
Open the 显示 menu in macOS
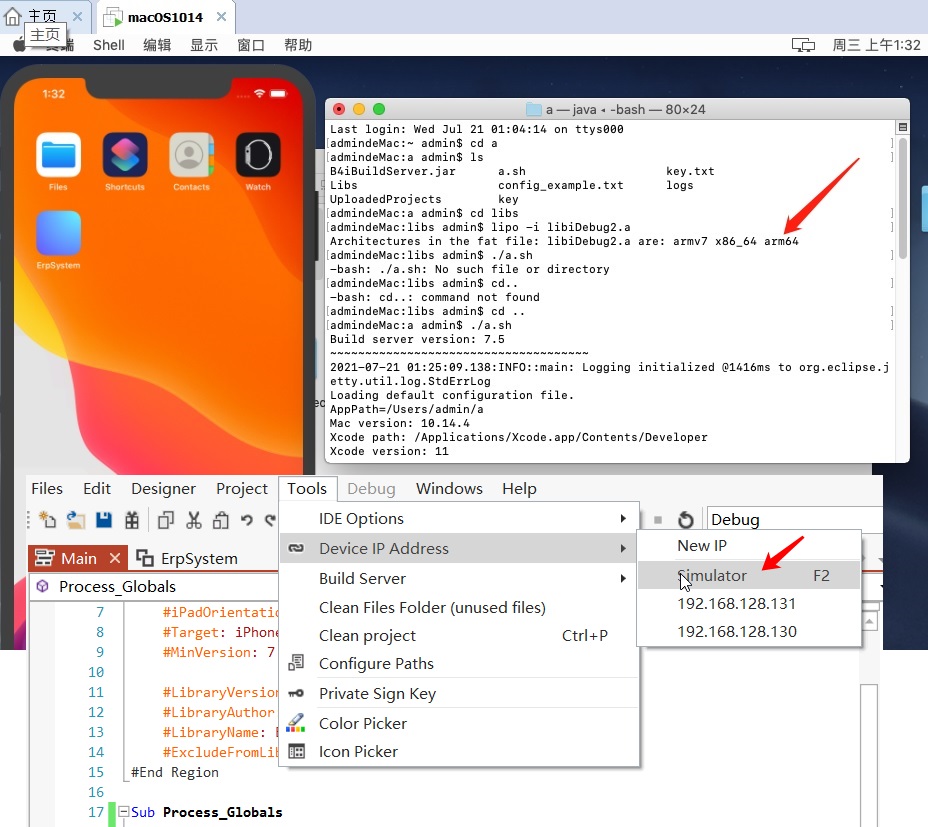coord(204,45)
